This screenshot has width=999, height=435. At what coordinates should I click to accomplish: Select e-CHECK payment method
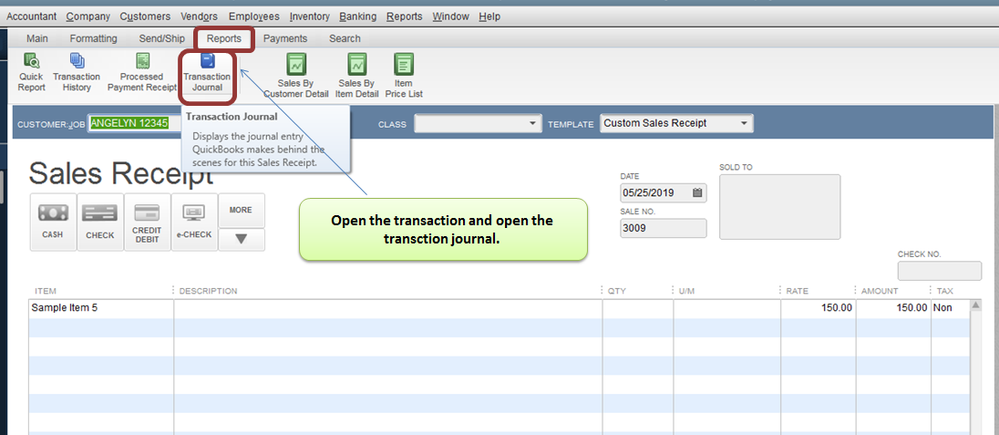194,222
